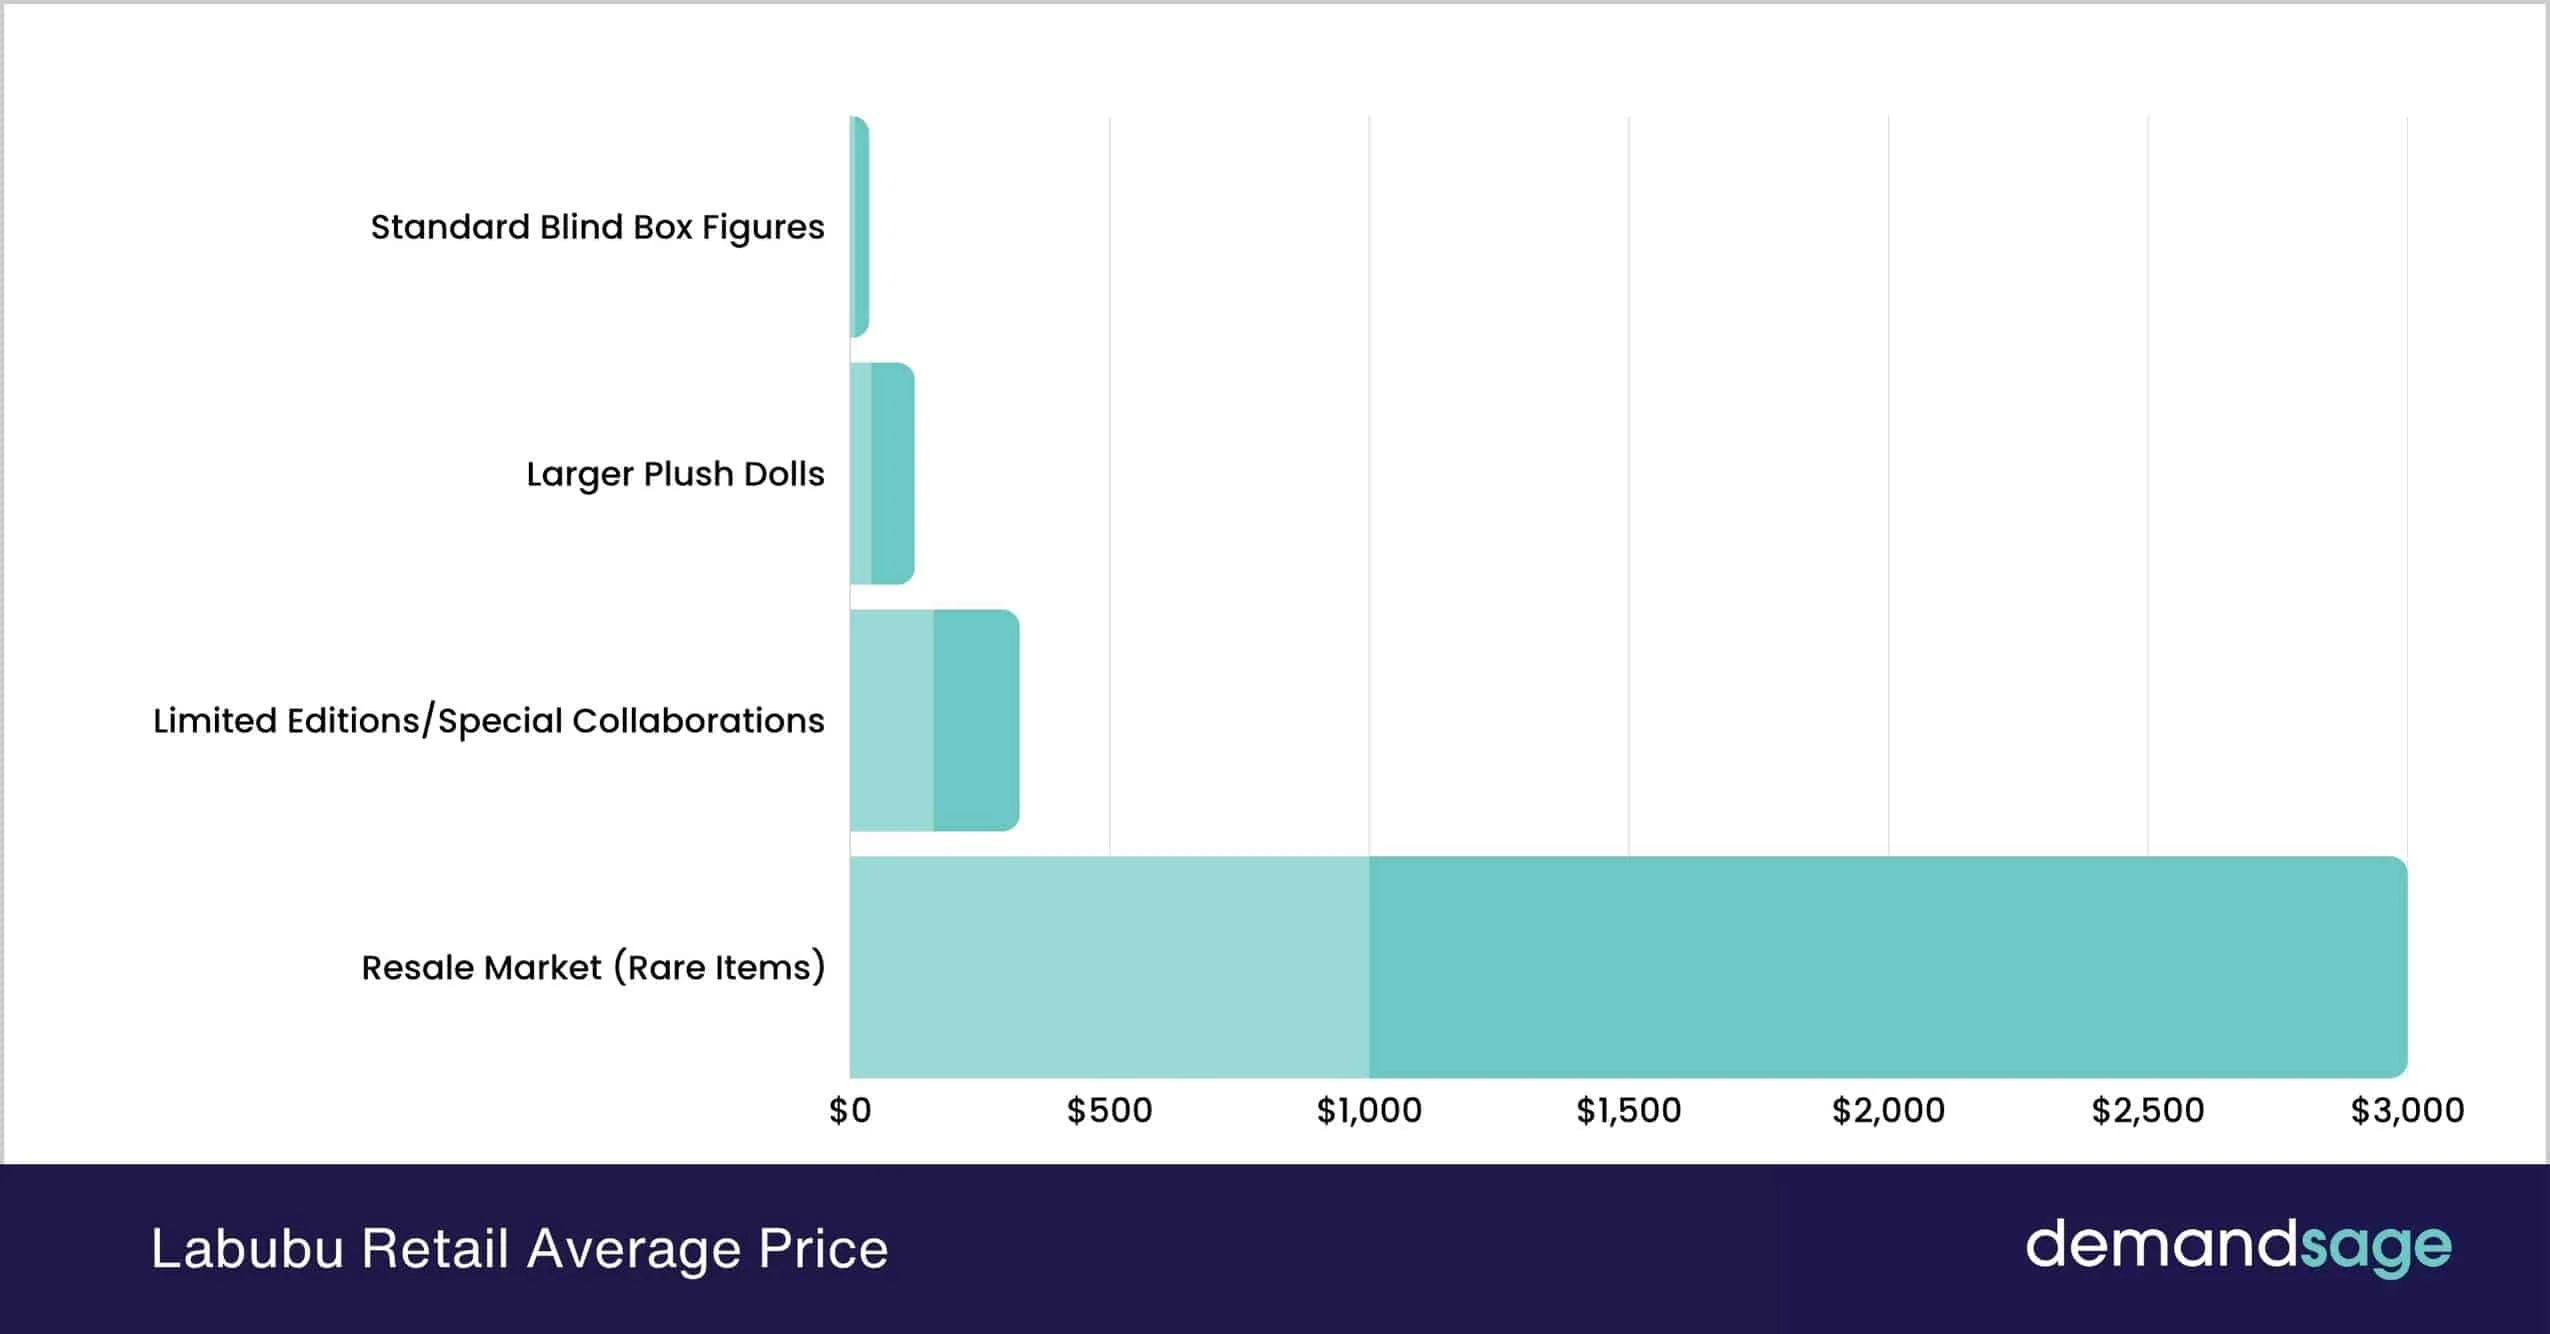Click light segment of Resale Market bar

click(x=1109, y=968)
